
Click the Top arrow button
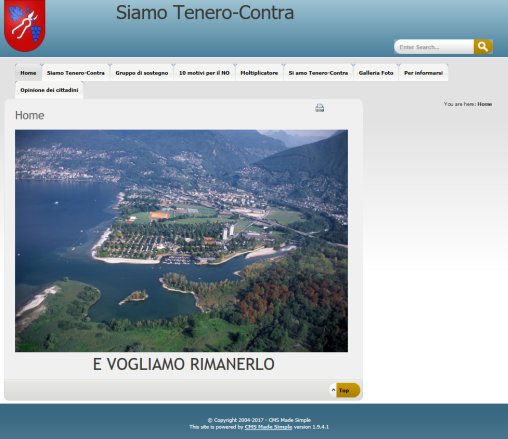[x=345, y=390]
